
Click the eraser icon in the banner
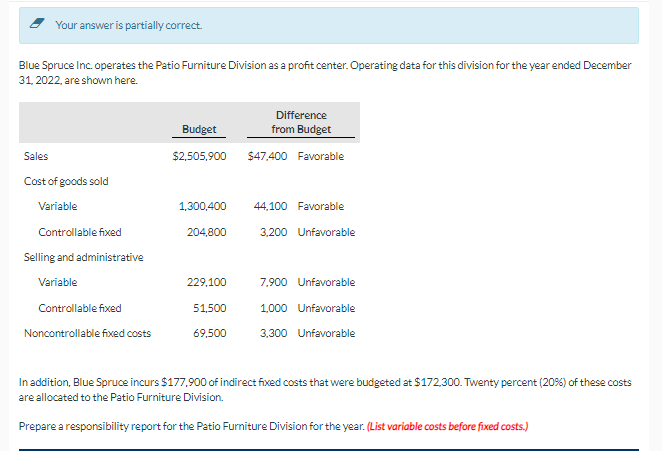pyautogui.click(x=37, y=24)
